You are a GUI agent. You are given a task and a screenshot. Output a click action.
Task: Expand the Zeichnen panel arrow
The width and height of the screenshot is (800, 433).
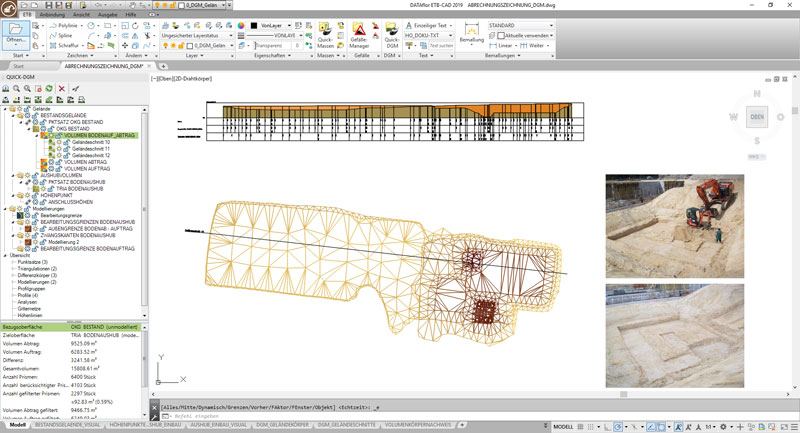pyautogui.click(x=91, y=55)
